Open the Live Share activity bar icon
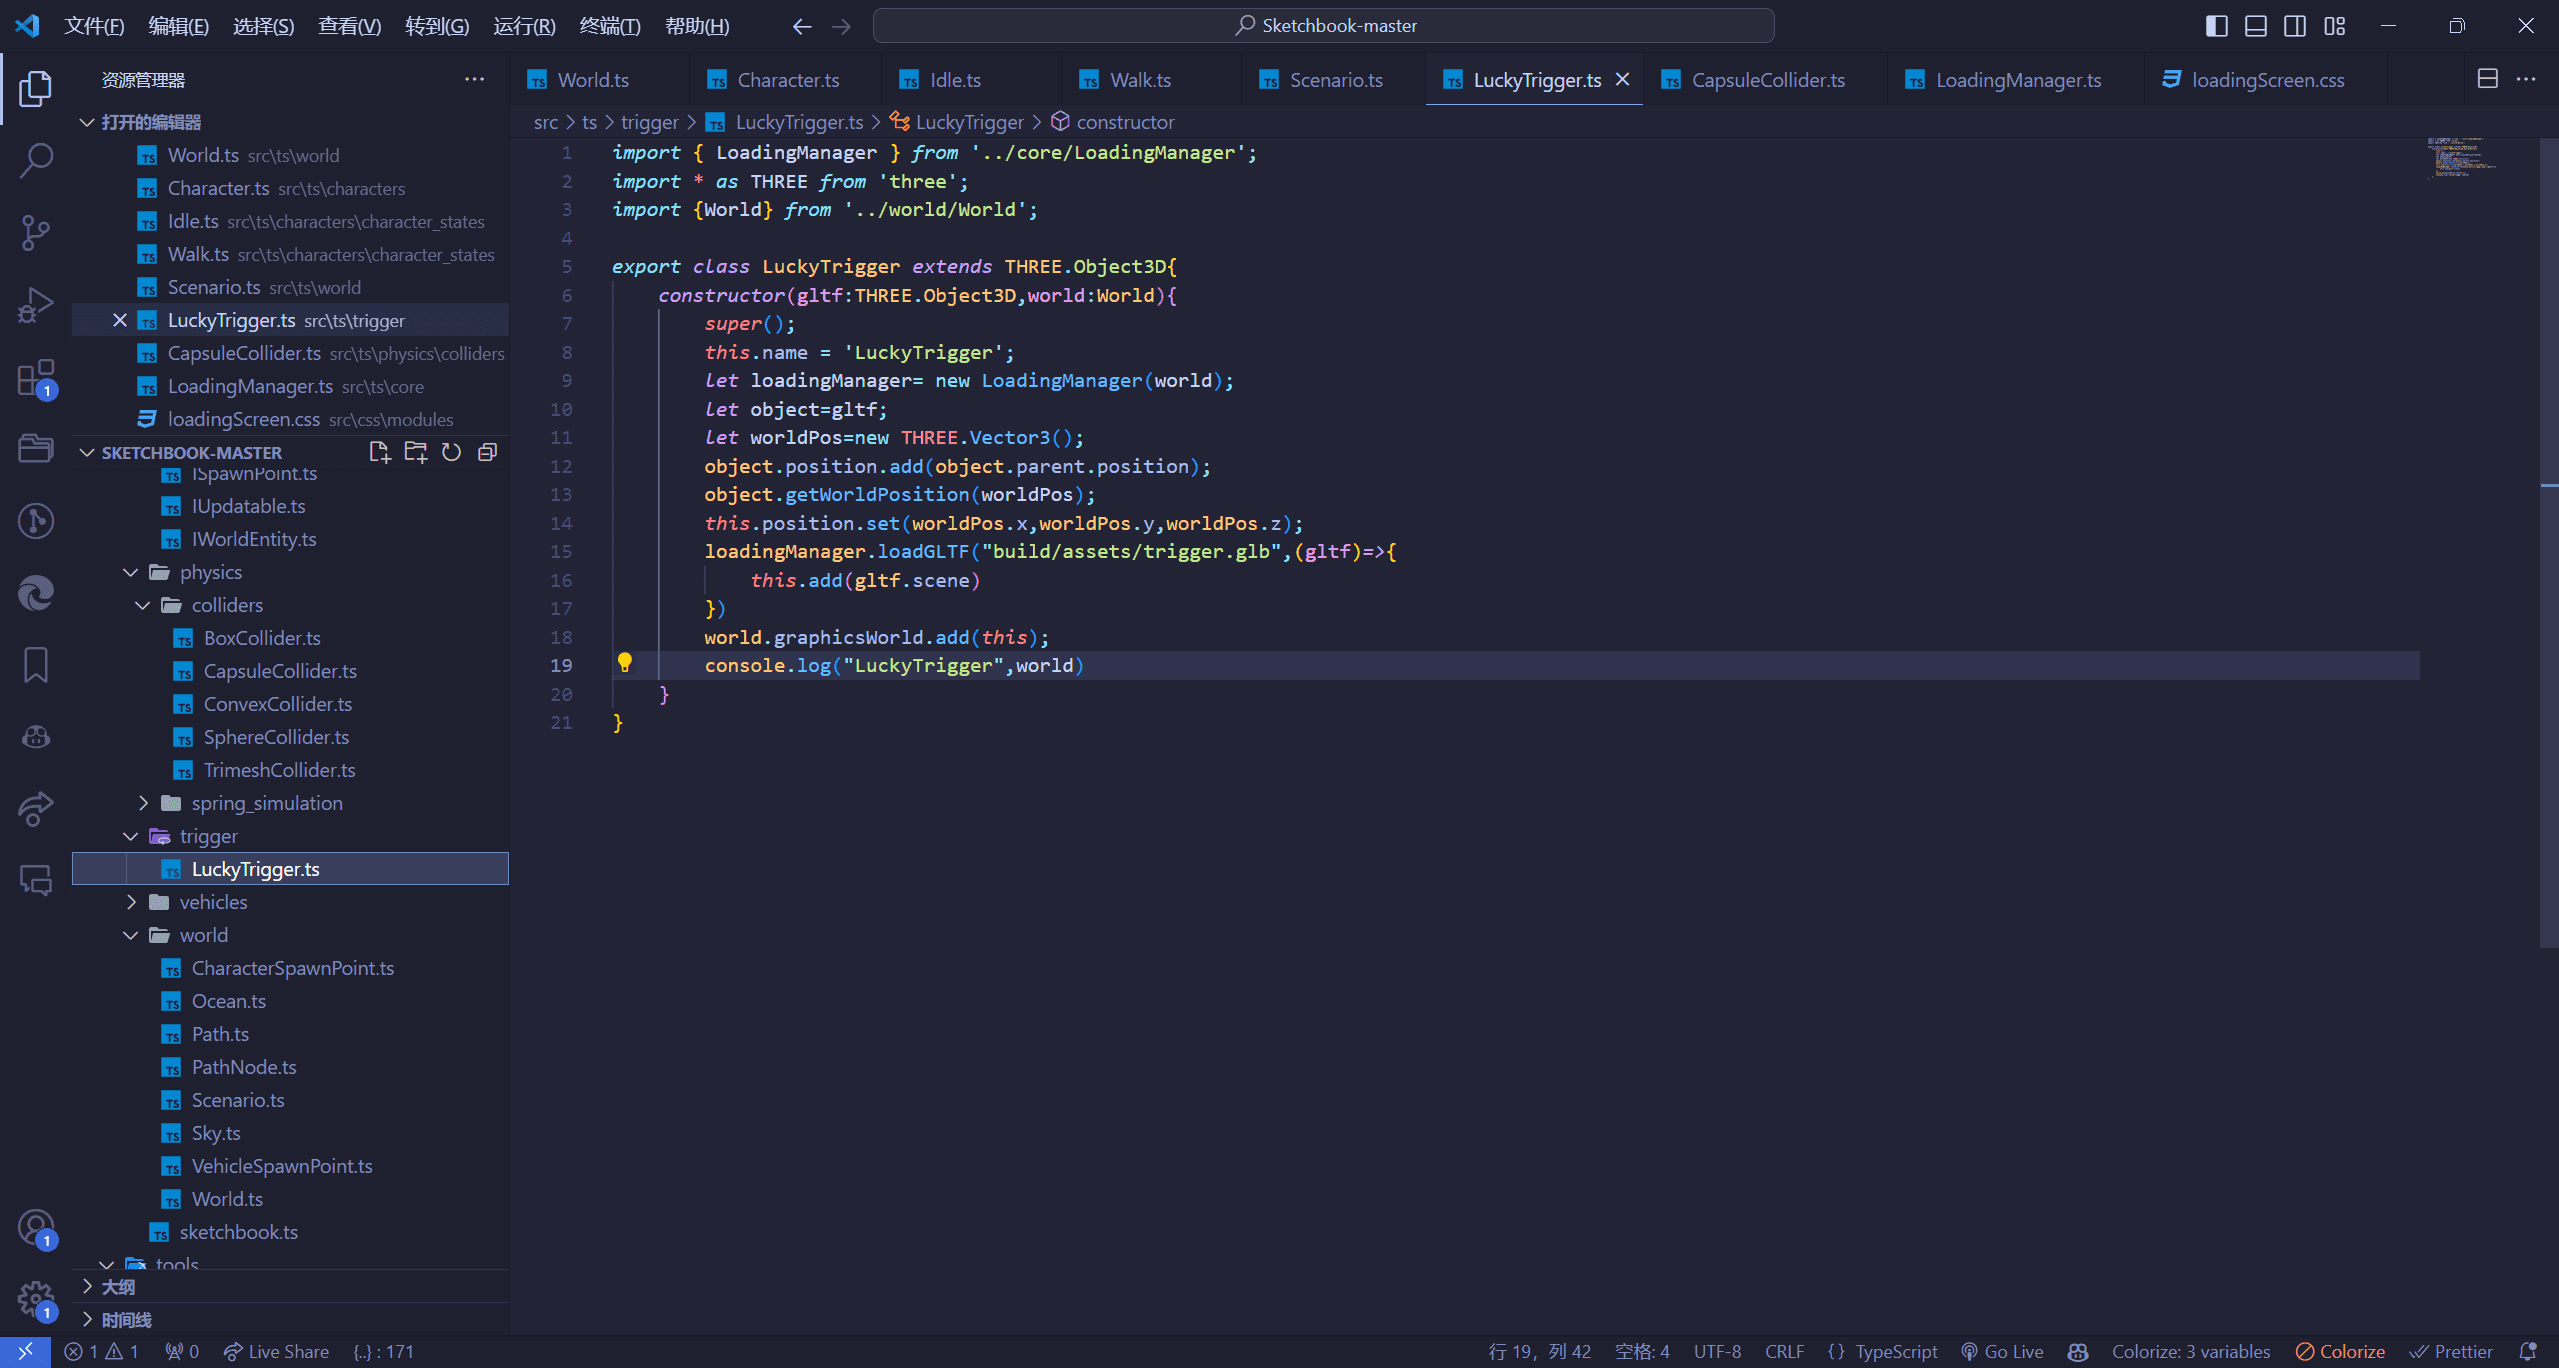This screenshot has width=2559, height=1368. pos(36,808)
